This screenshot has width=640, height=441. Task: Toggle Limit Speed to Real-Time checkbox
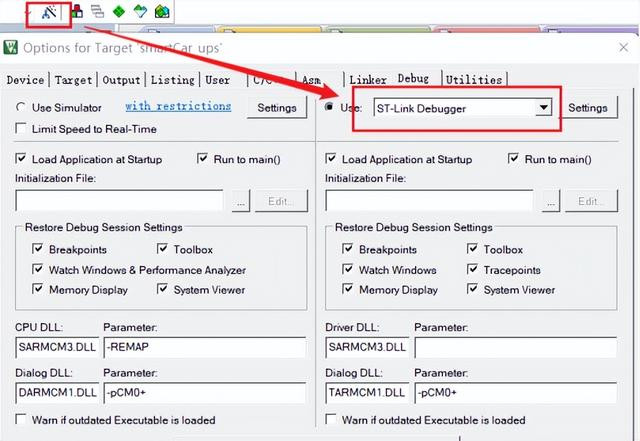[20, 128]
